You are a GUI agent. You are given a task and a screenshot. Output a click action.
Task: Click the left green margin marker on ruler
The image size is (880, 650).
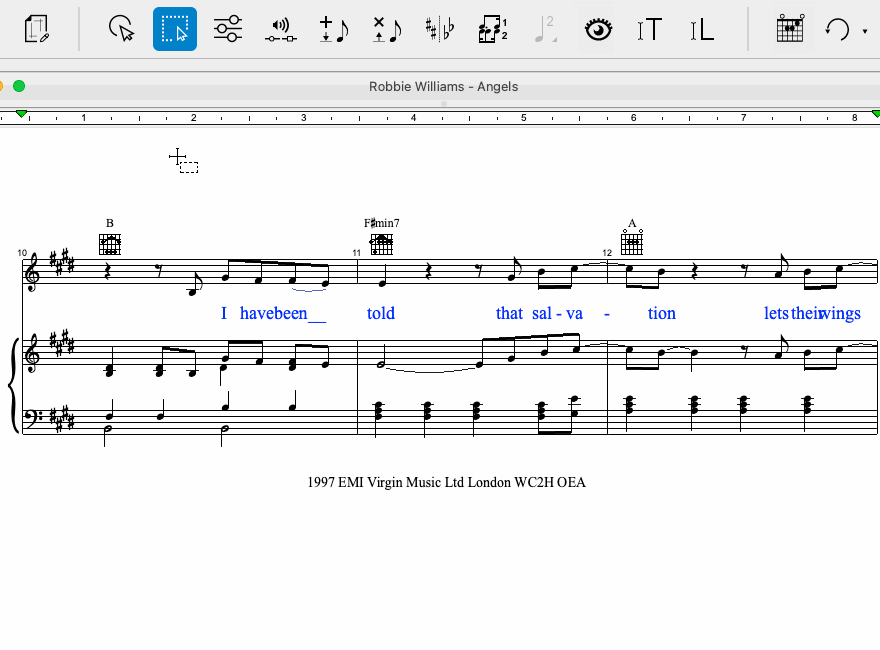21,115
